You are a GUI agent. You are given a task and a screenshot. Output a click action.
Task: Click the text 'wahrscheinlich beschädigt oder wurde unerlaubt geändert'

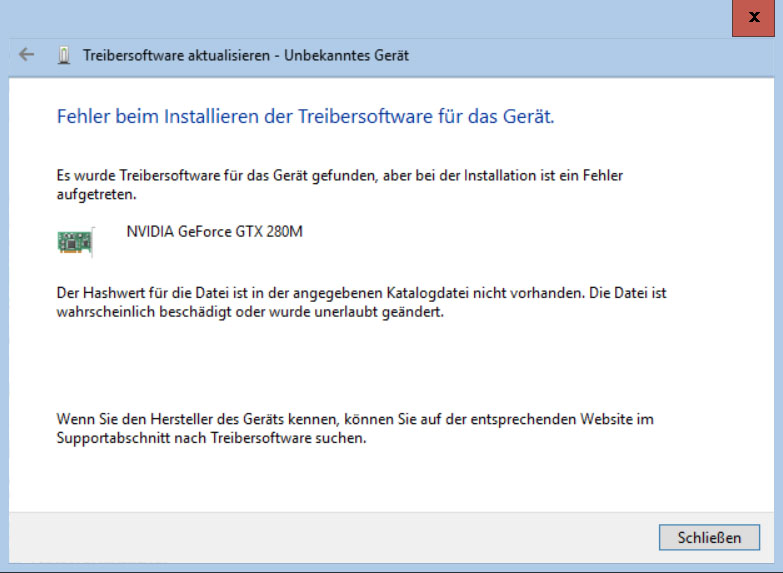coord(250,311)
